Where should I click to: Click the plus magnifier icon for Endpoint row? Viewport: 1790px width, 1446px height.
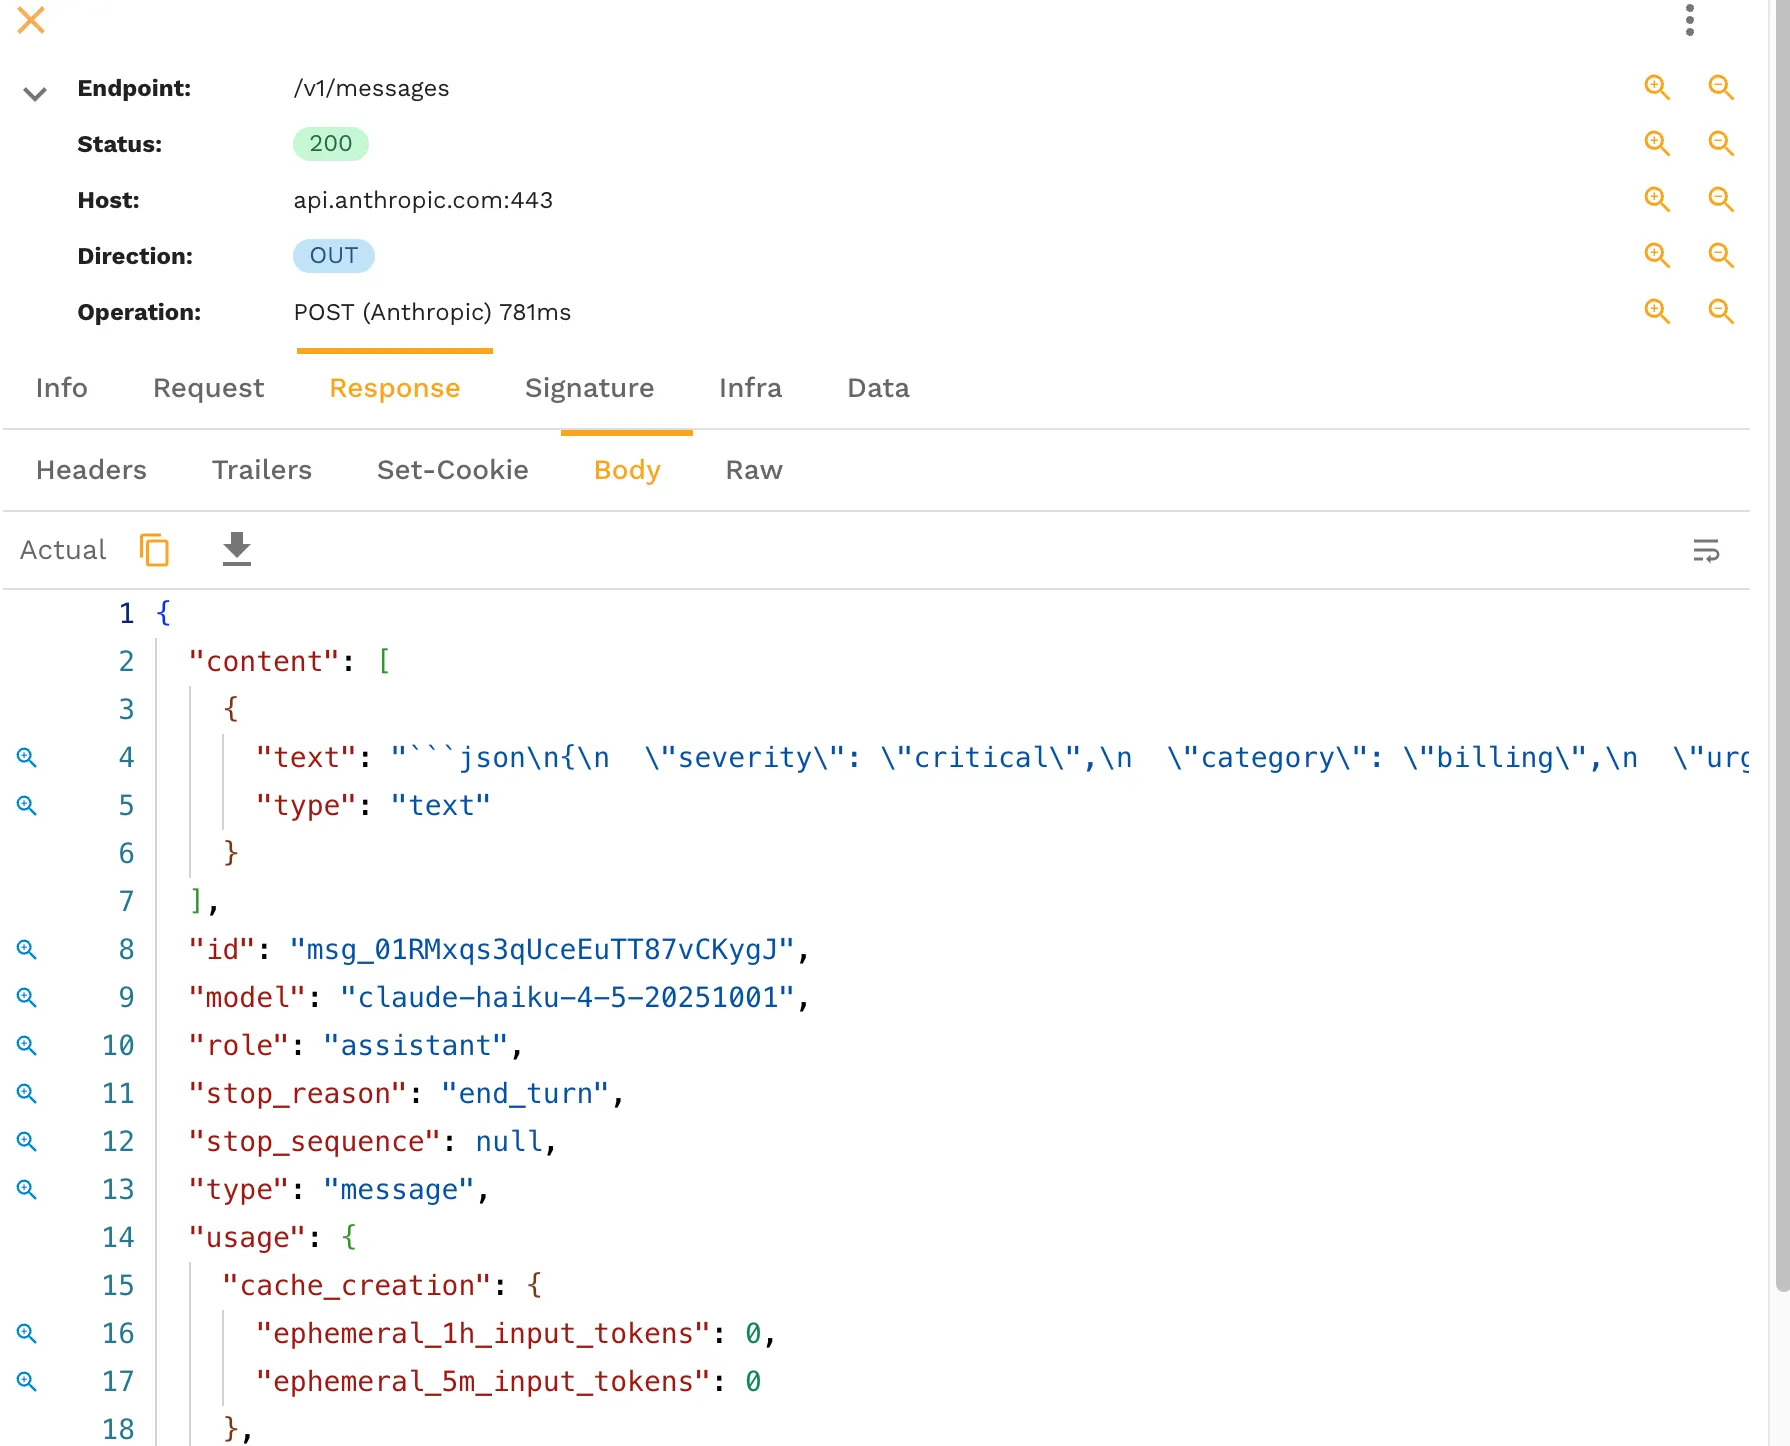[1657, 88]
